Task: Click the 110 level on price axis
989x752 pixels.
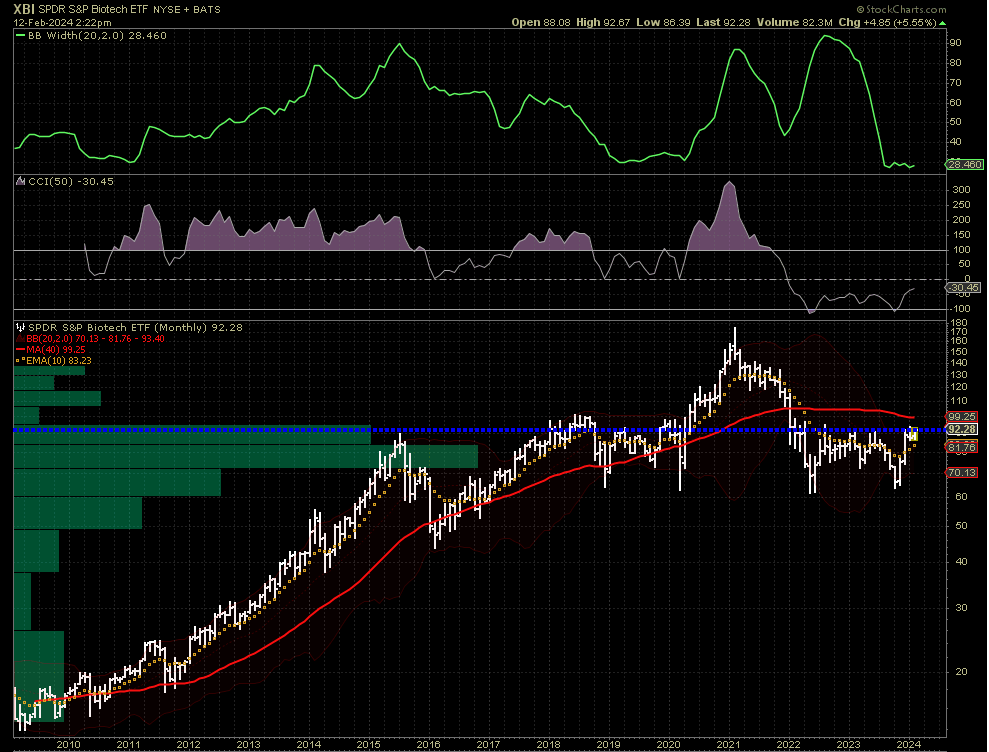Action: click(959, 401)
